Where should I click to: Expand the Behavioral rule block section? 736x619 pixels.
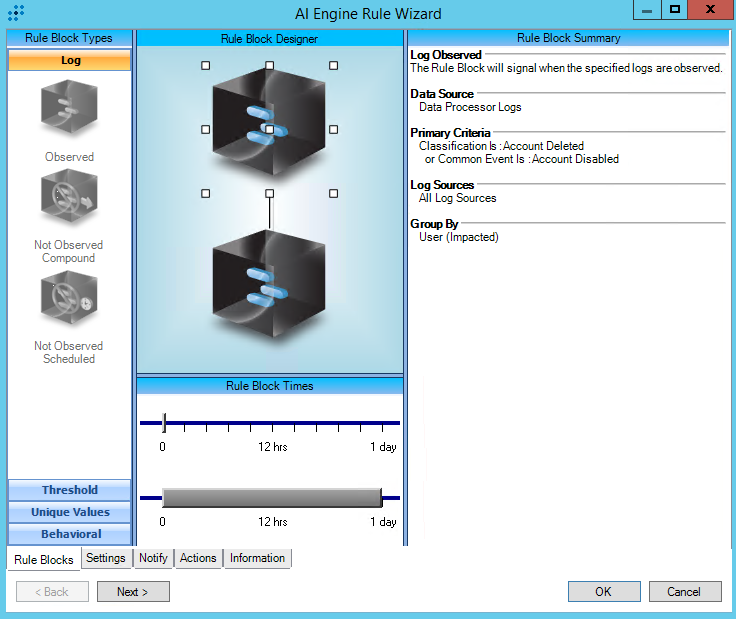[69, 534]
